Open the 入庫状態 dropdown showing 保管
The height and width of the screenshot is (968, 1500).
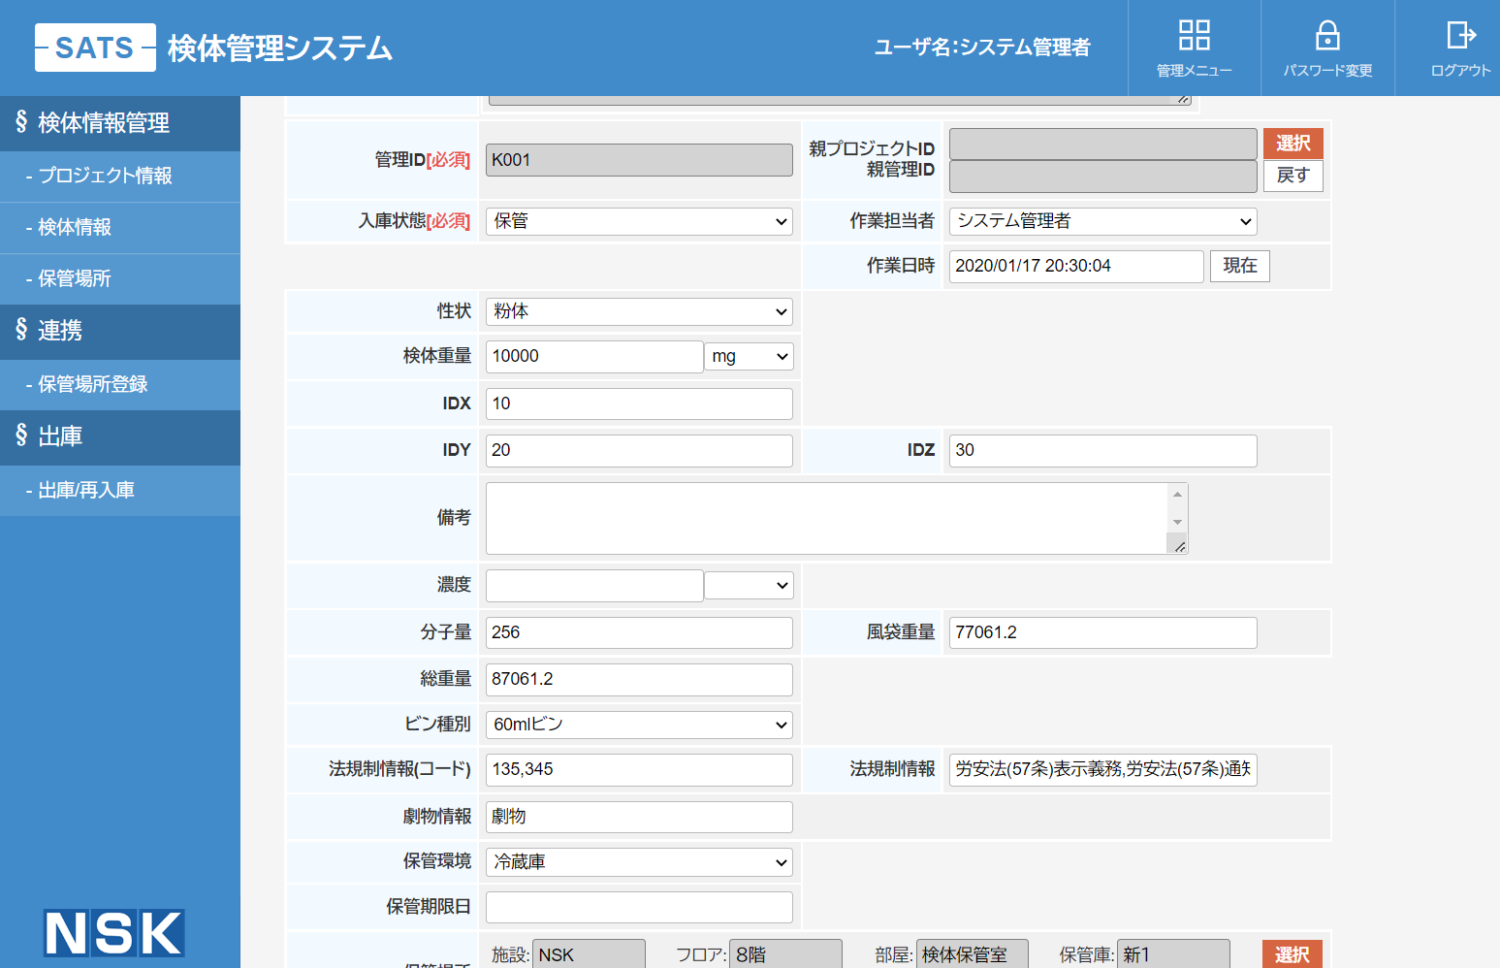point(639,222)
